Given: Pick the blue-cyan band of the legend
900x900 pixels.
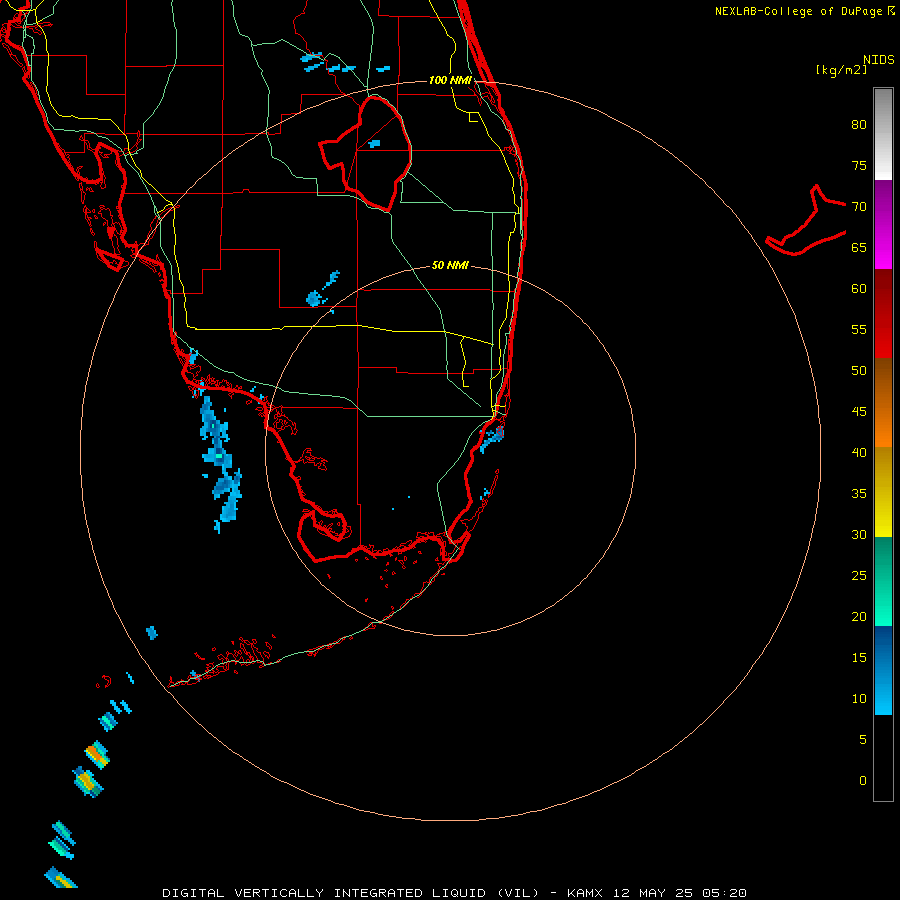Looking at the screenshot, I should (883, 670).
